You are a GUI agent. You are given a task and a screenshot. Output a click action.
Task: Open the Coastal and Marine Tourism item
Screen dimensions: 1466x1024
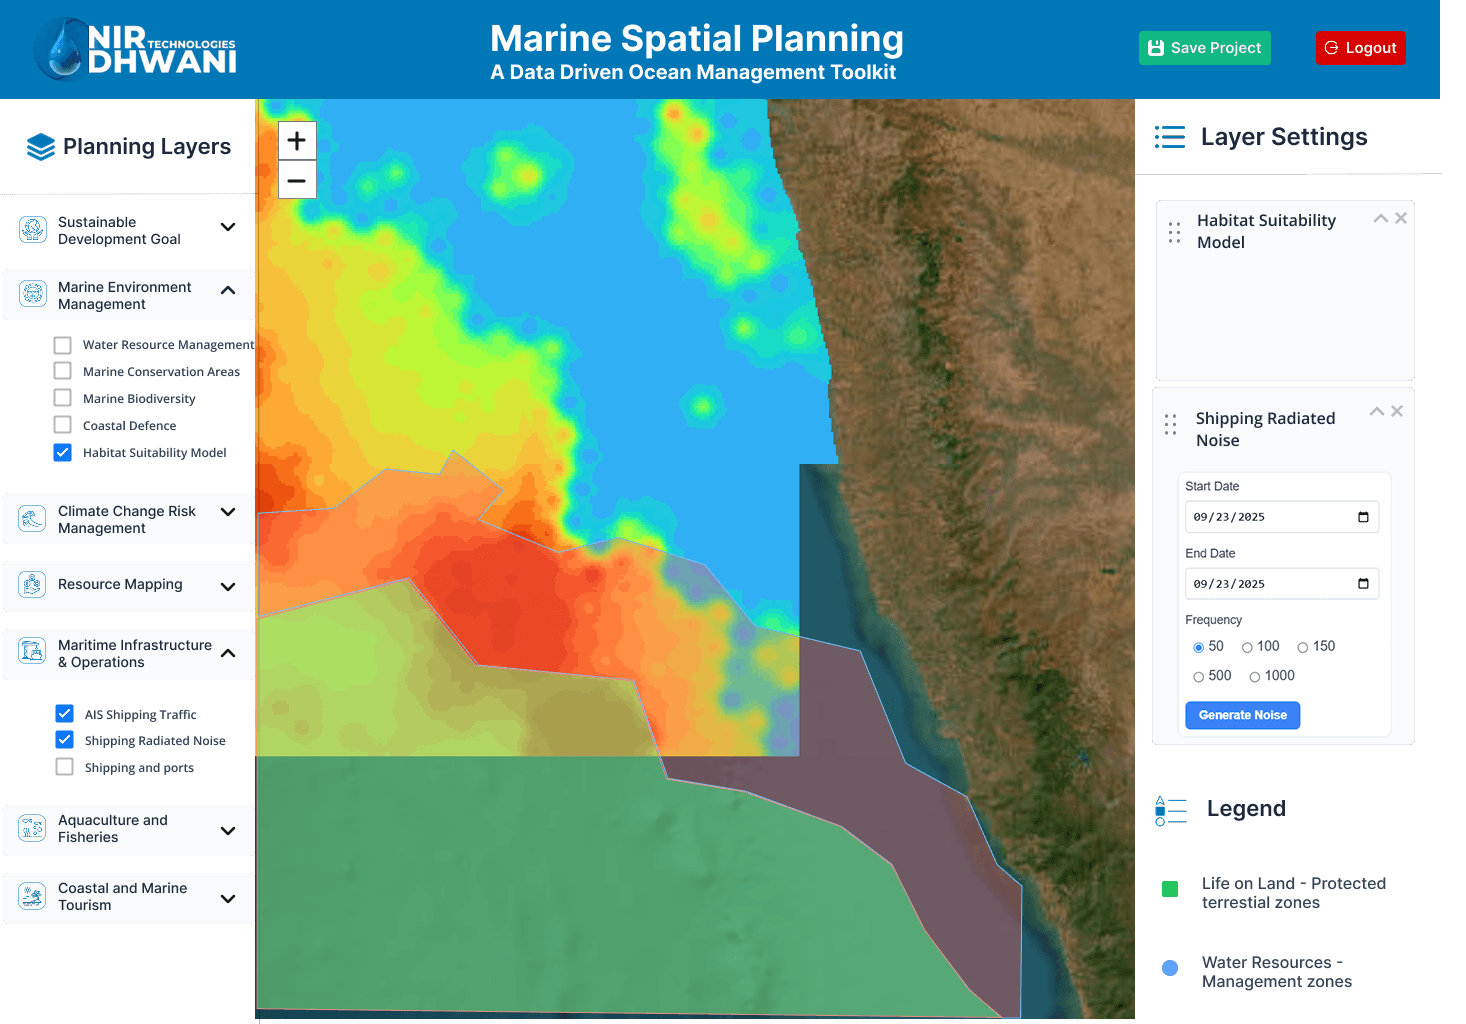pyautogui.click(x=129, y=897)
